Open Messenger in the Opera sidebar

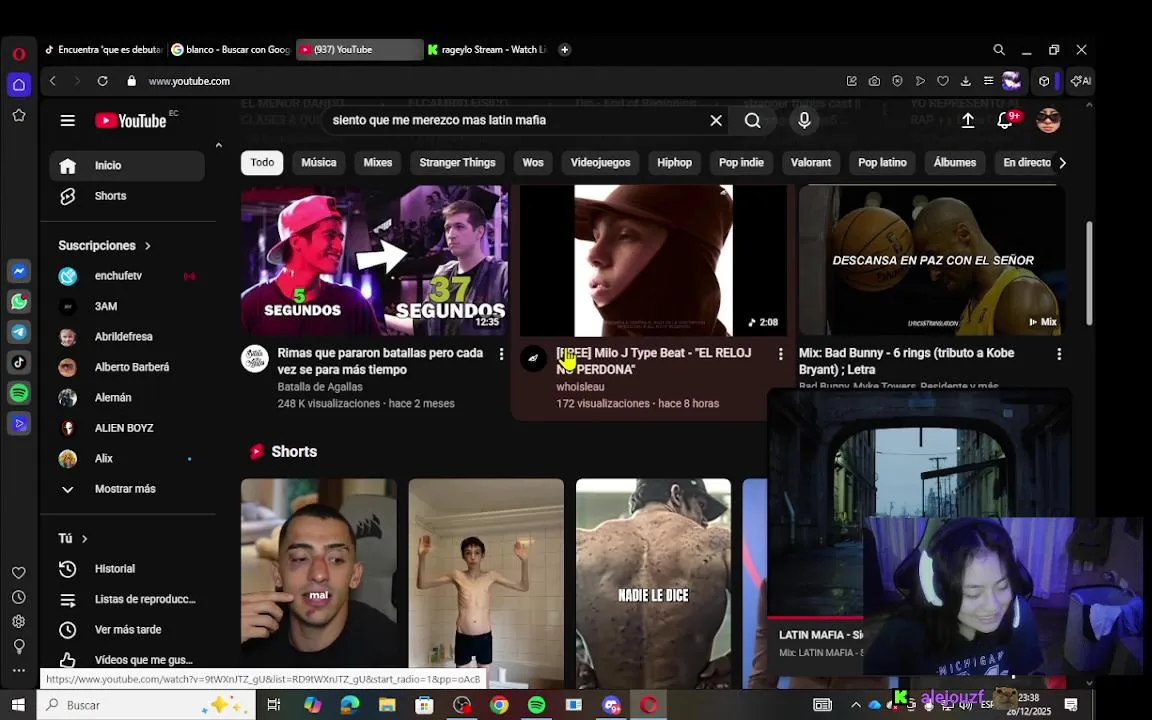point(19,271)
